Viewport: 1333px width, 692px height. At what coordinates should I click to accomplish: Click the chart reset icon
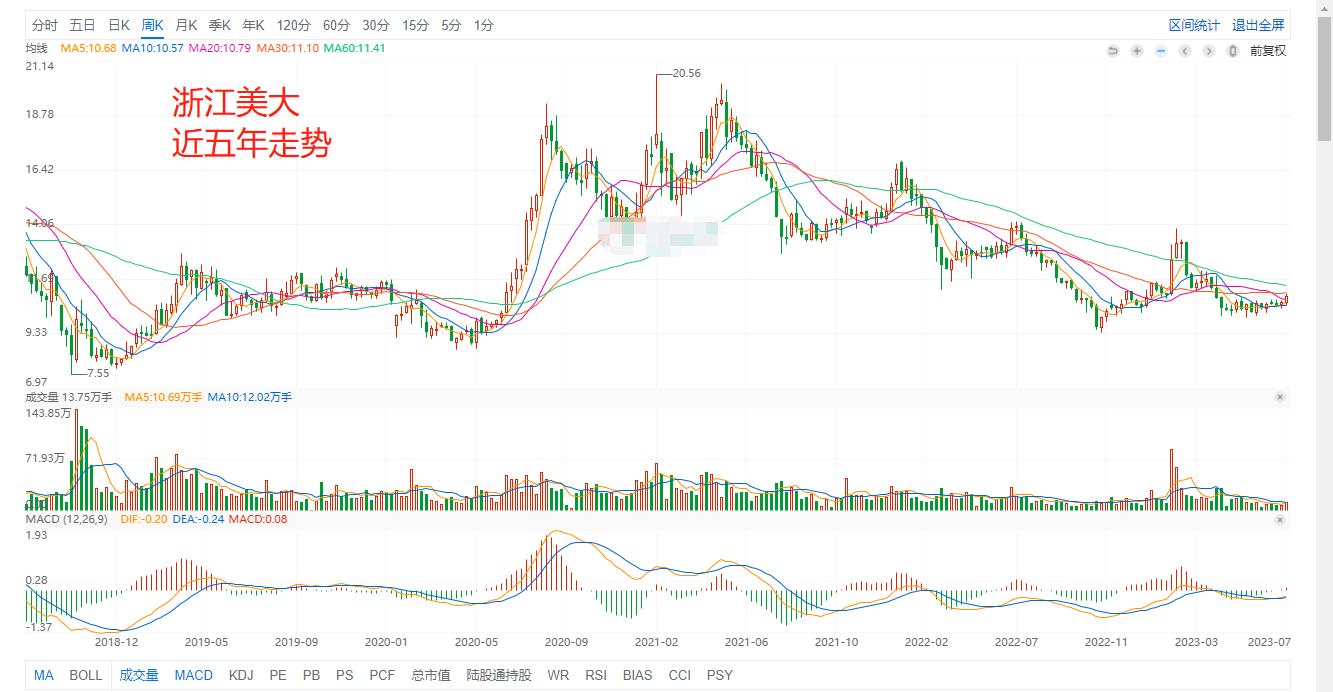[1113, 50]
